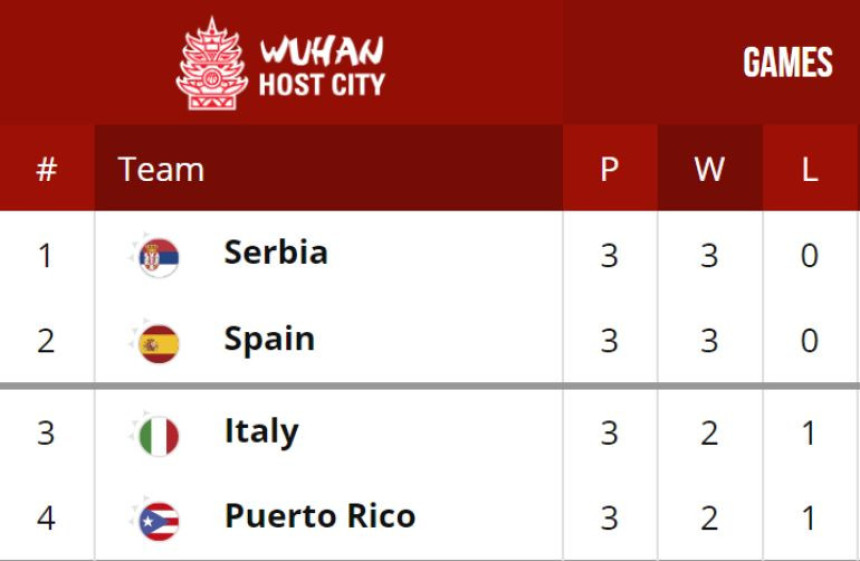860x561 pixels.
Task: Sort by the L losses column
Action: [x=811, y=168]
